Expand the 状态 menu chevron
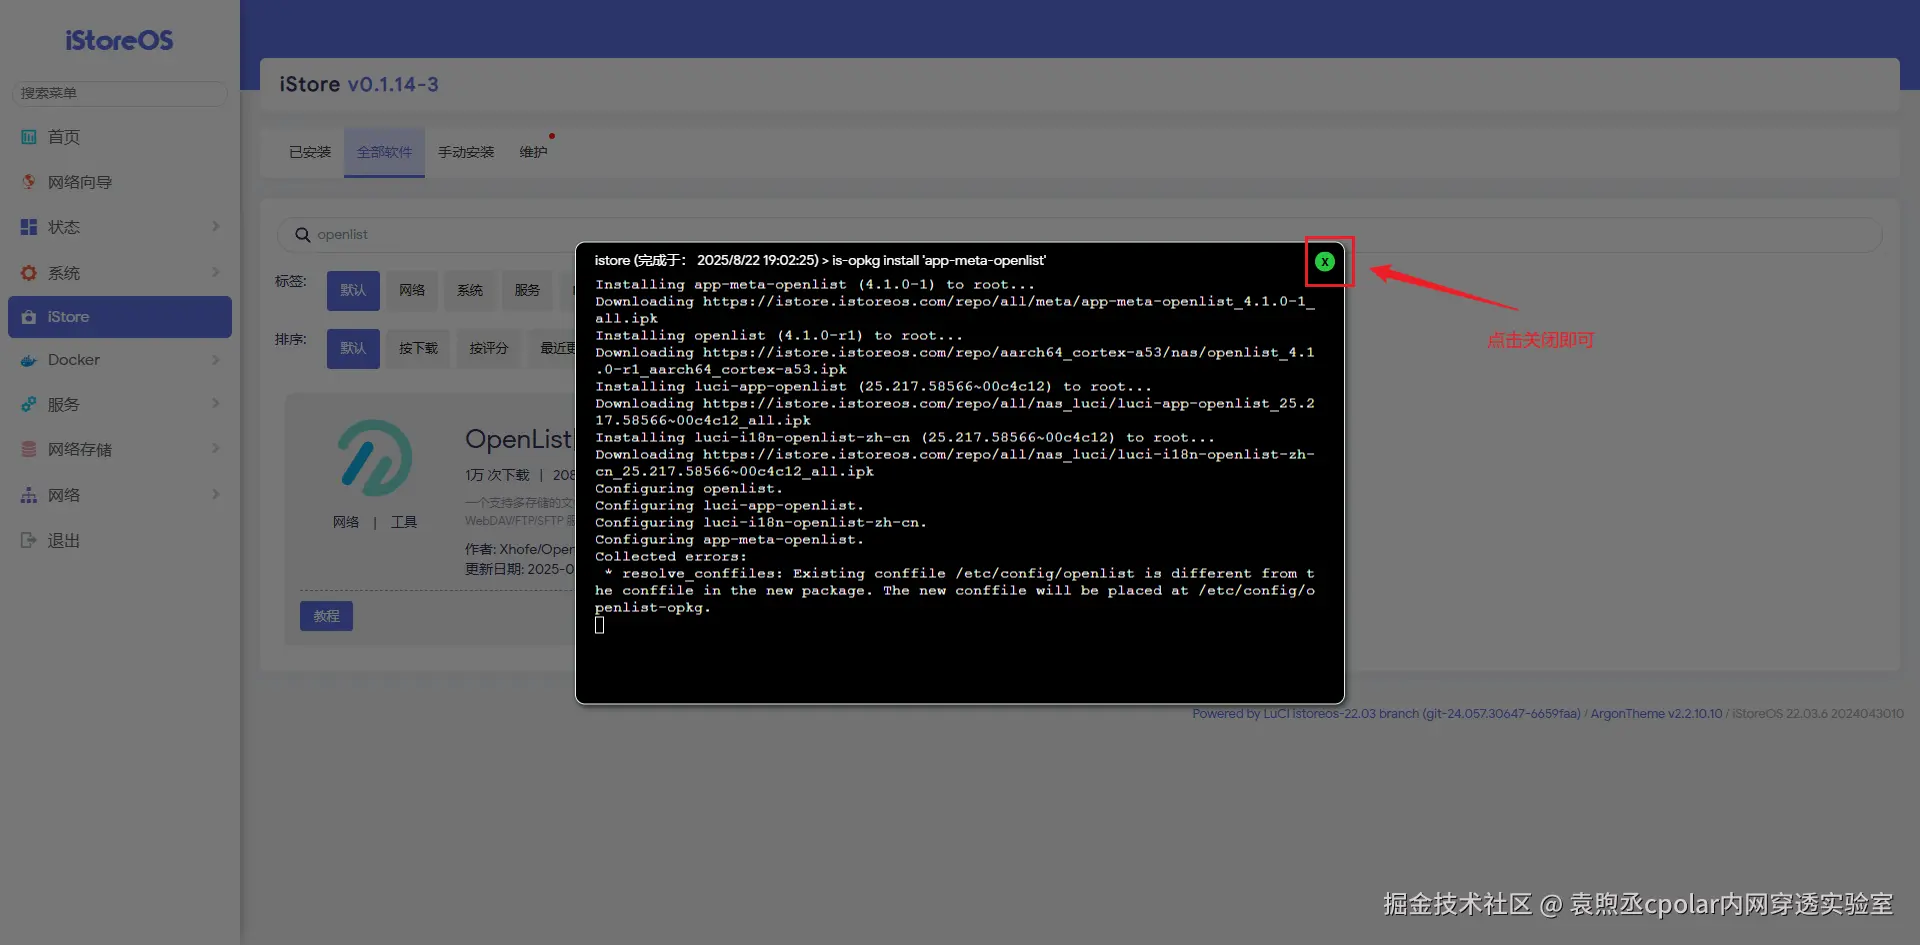 click(216, 227)
